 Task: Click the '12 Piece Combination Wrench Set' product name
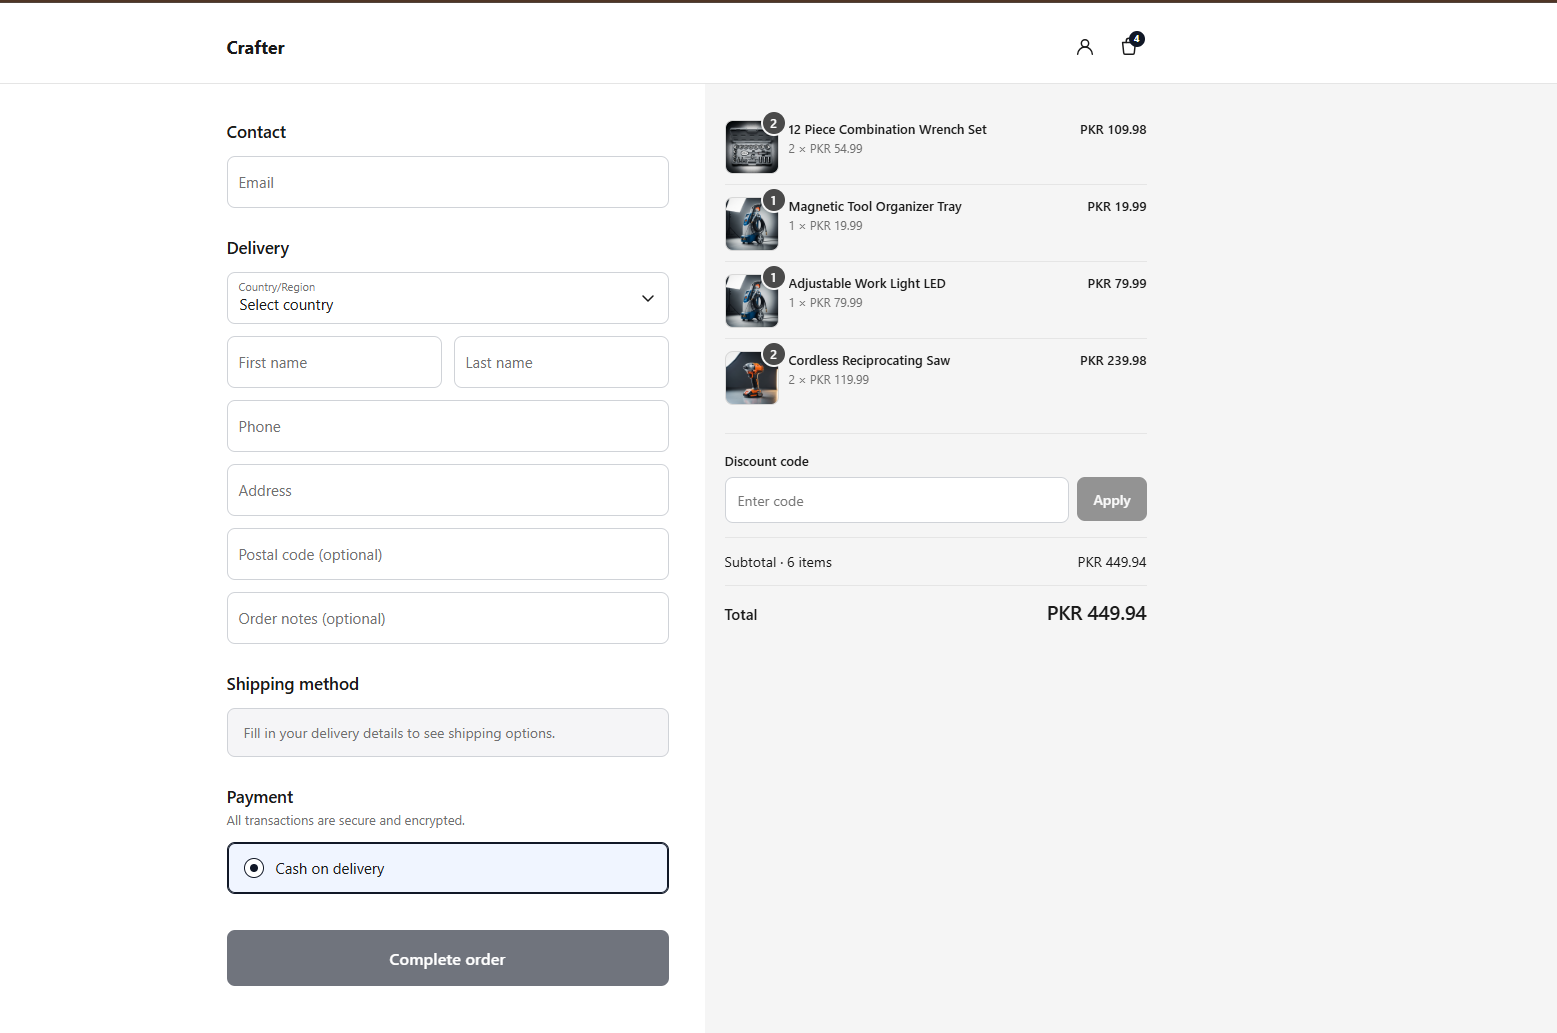point(887,130)
